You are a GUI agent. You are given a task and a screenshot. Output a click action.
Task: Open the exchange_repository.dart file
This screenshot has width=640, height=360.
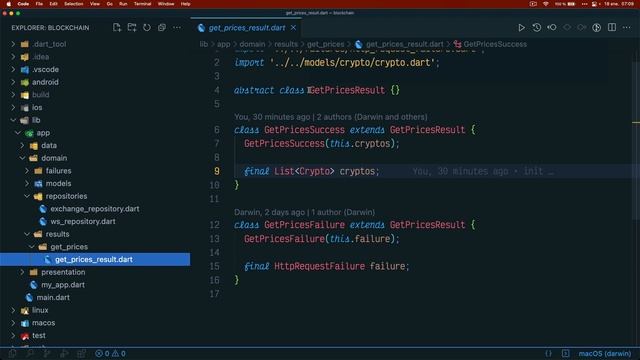tap(95, 209)
